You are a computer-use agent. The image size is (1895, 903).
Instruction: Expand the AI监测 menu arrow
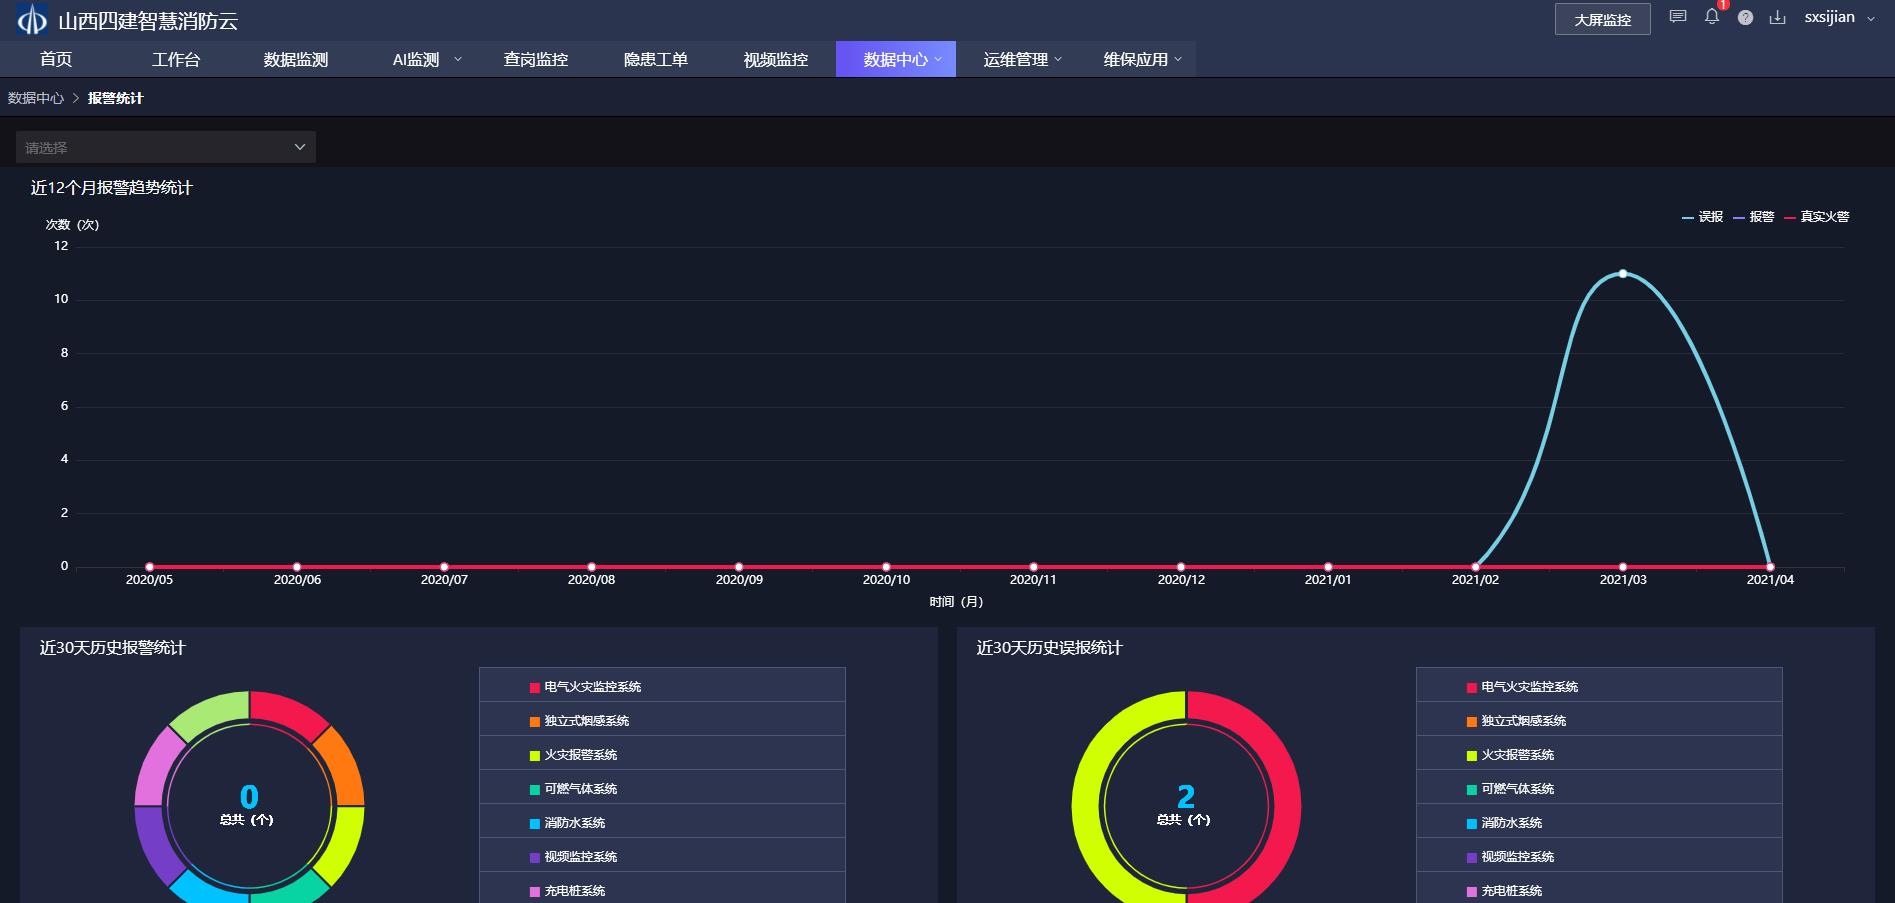click(x=458, y=60)
